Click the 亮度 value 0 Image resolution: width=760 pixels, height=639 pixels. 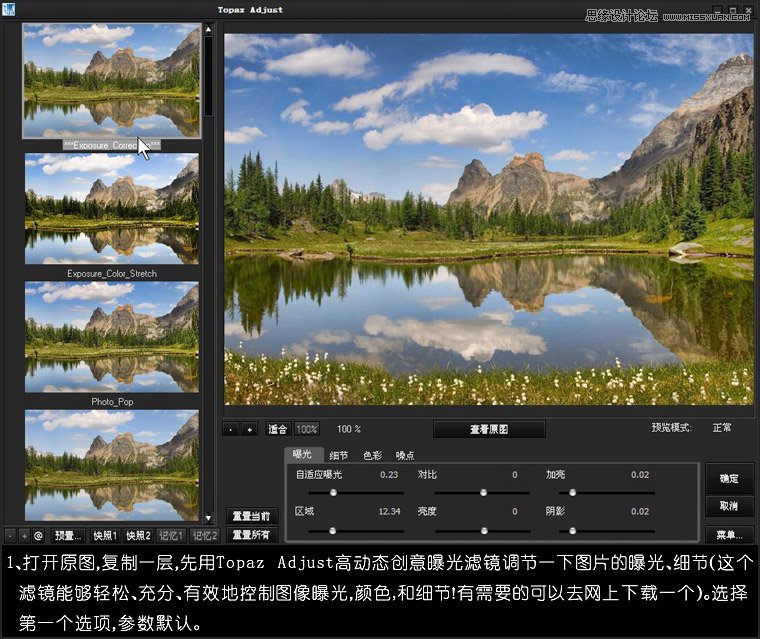pyautogui.click(x=515, y=511)
